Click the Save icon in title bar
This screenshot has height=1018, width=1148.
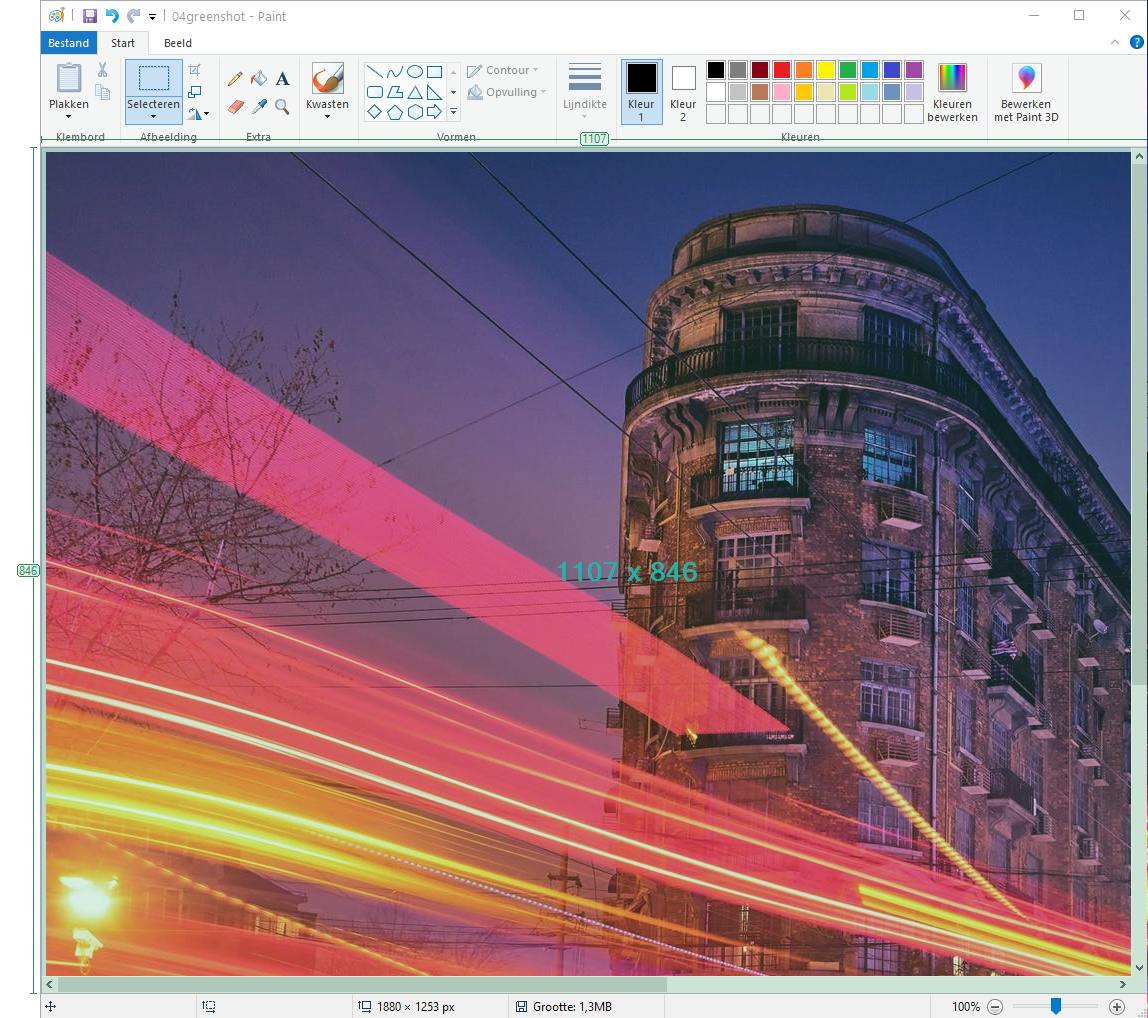click(x=90, y=16)
